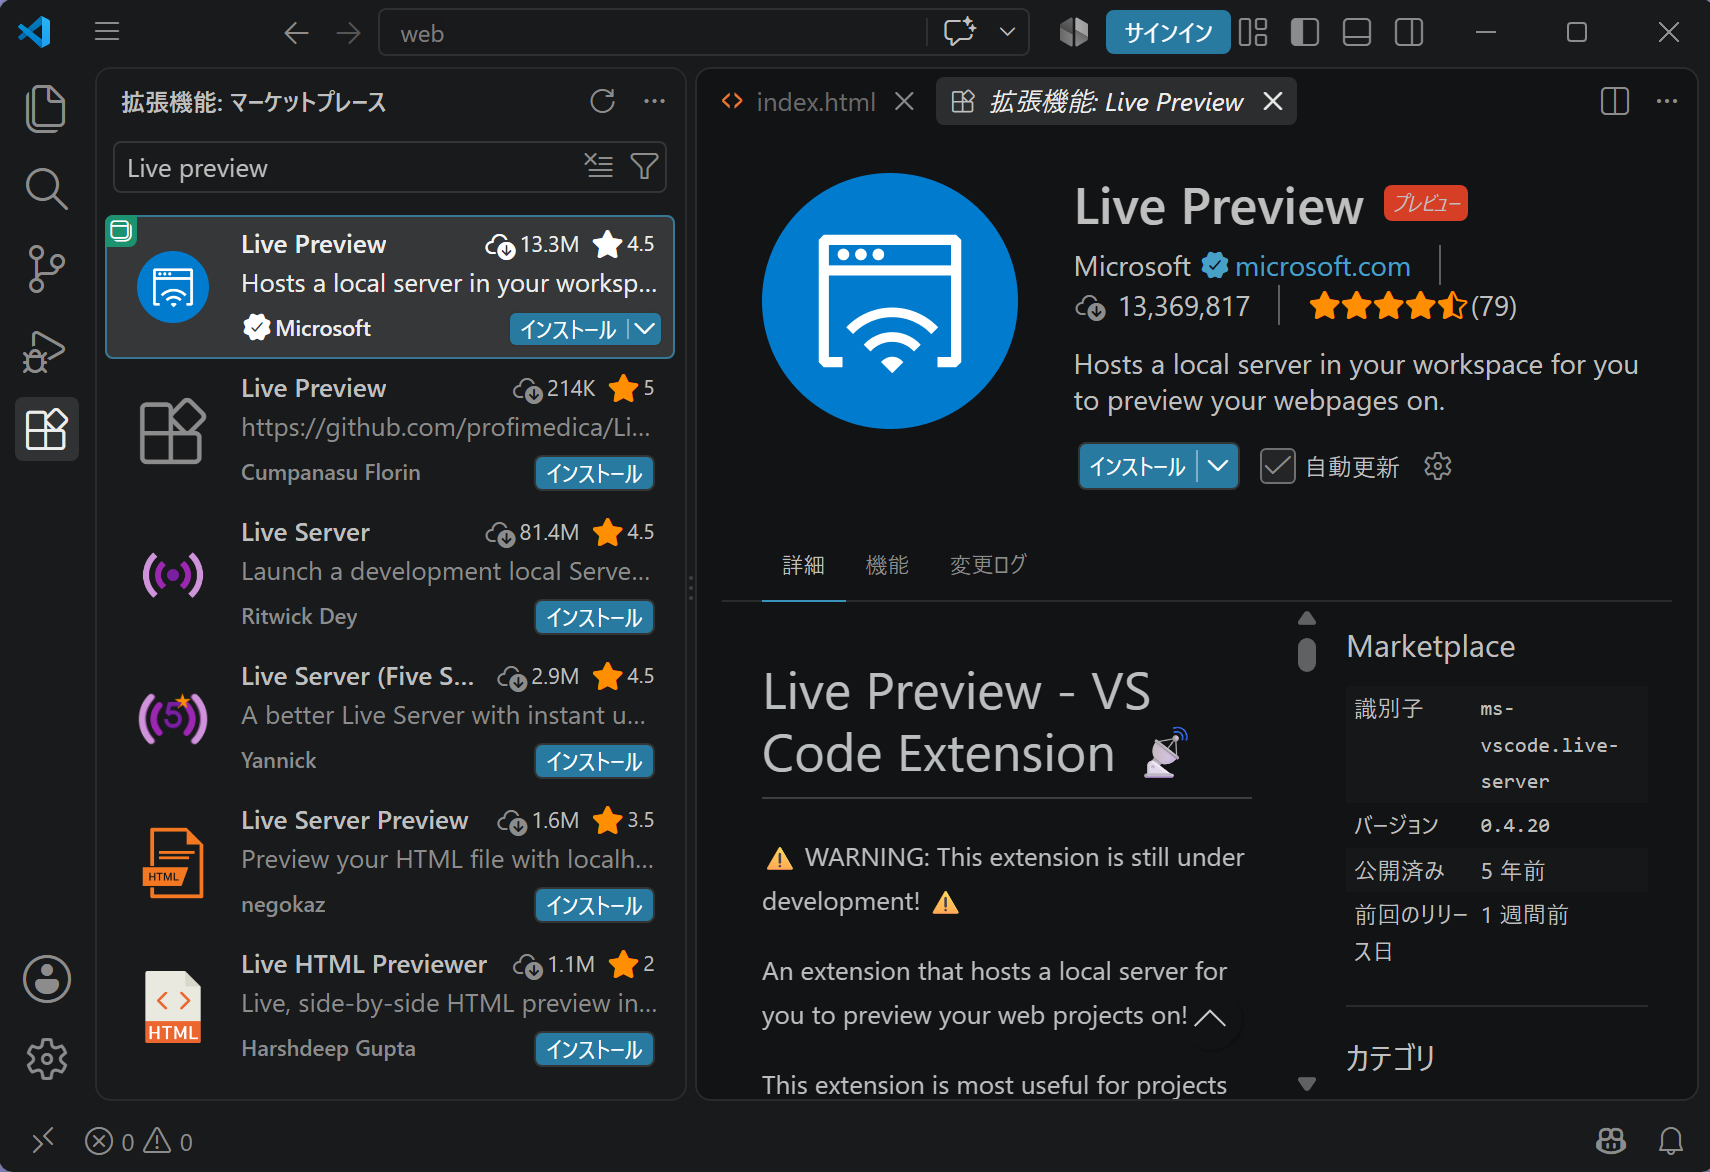Open the Explorer view in activity bar
Viewport: 1710px width, 1172px height.
[46, 108]
